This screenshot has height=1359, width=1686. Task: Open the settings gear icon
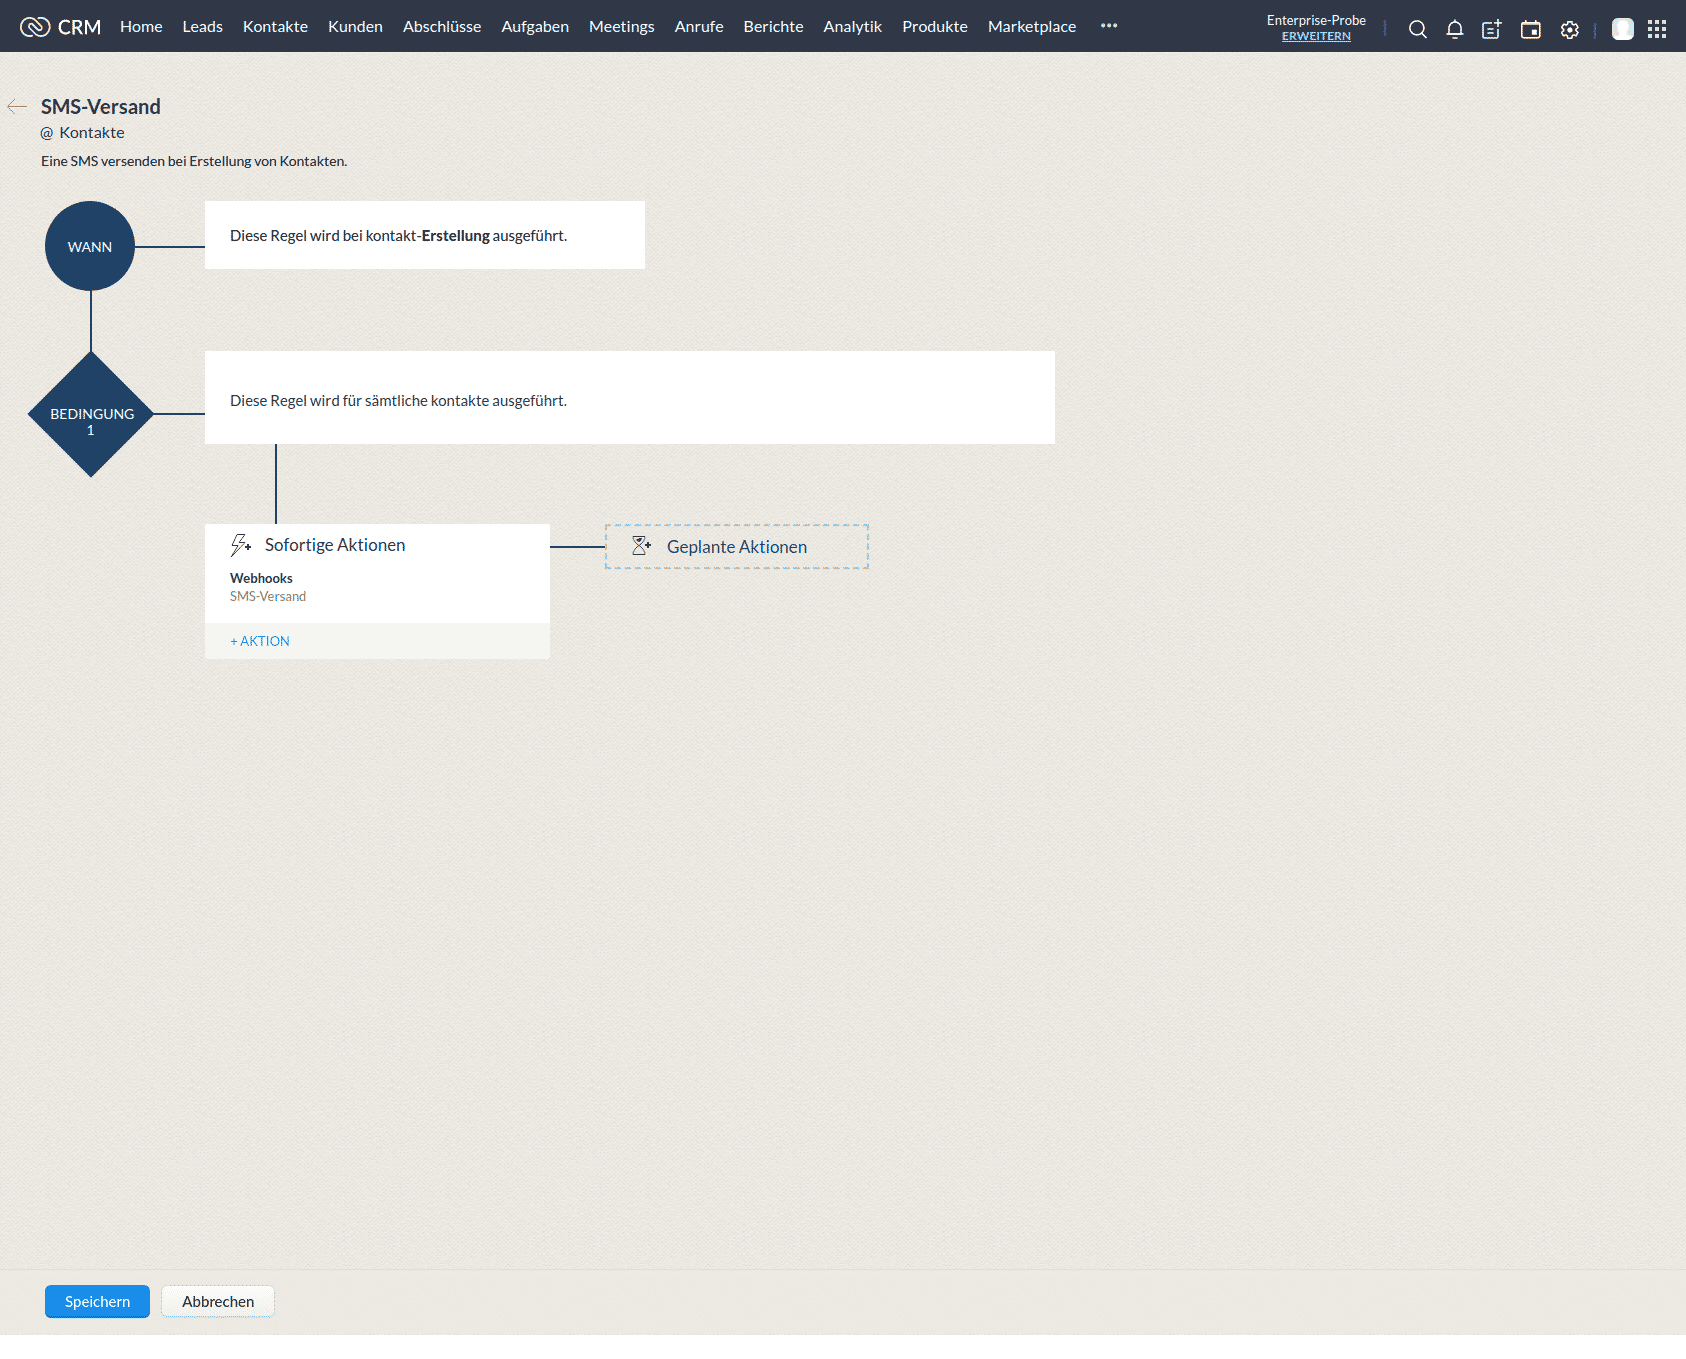click(x=1569, y=29)
